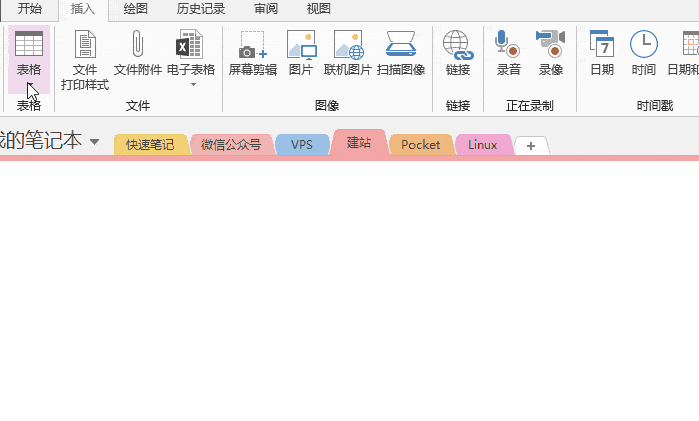Image resolution: width=699 pixels, height=421 pixels.
Task: Open the 视图 ribbon tab
Action: [319, 9]
